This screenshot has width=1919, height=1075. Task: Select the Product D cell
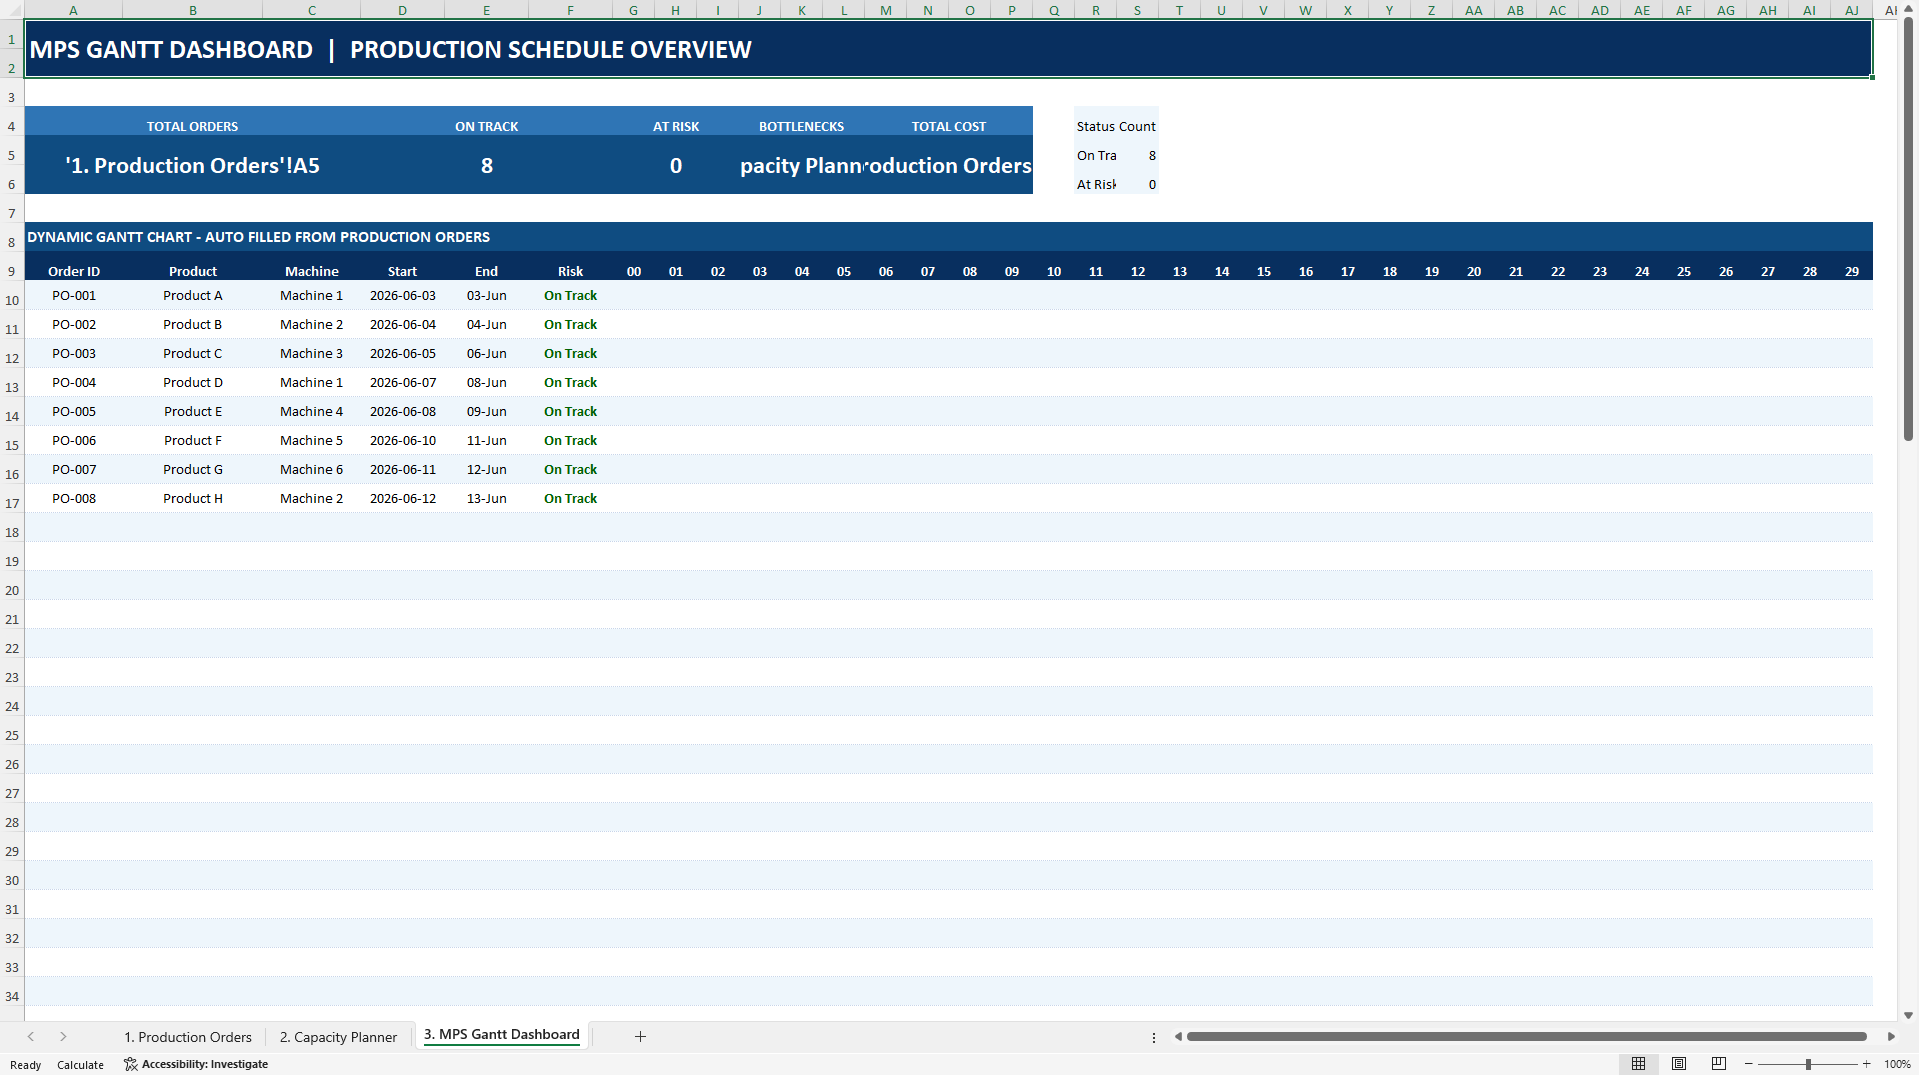(192, 382)
